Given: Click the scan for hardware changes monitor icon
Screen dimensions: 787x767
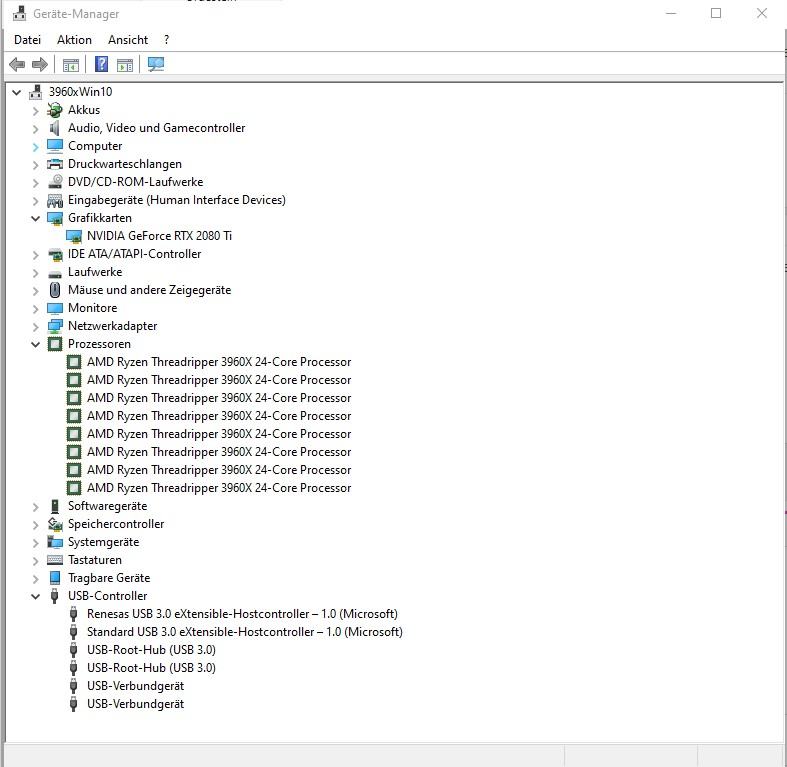Looking at the screenshot, I should (156, 64).
